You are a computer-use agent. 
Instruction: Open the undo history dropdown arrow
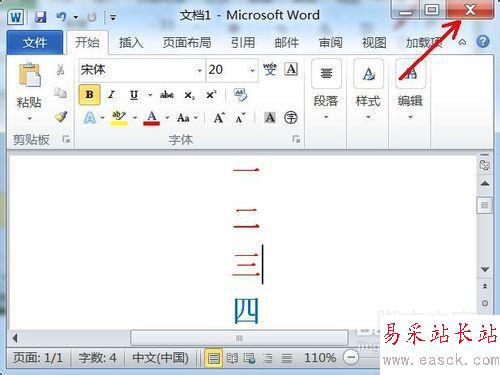(76, 17)
